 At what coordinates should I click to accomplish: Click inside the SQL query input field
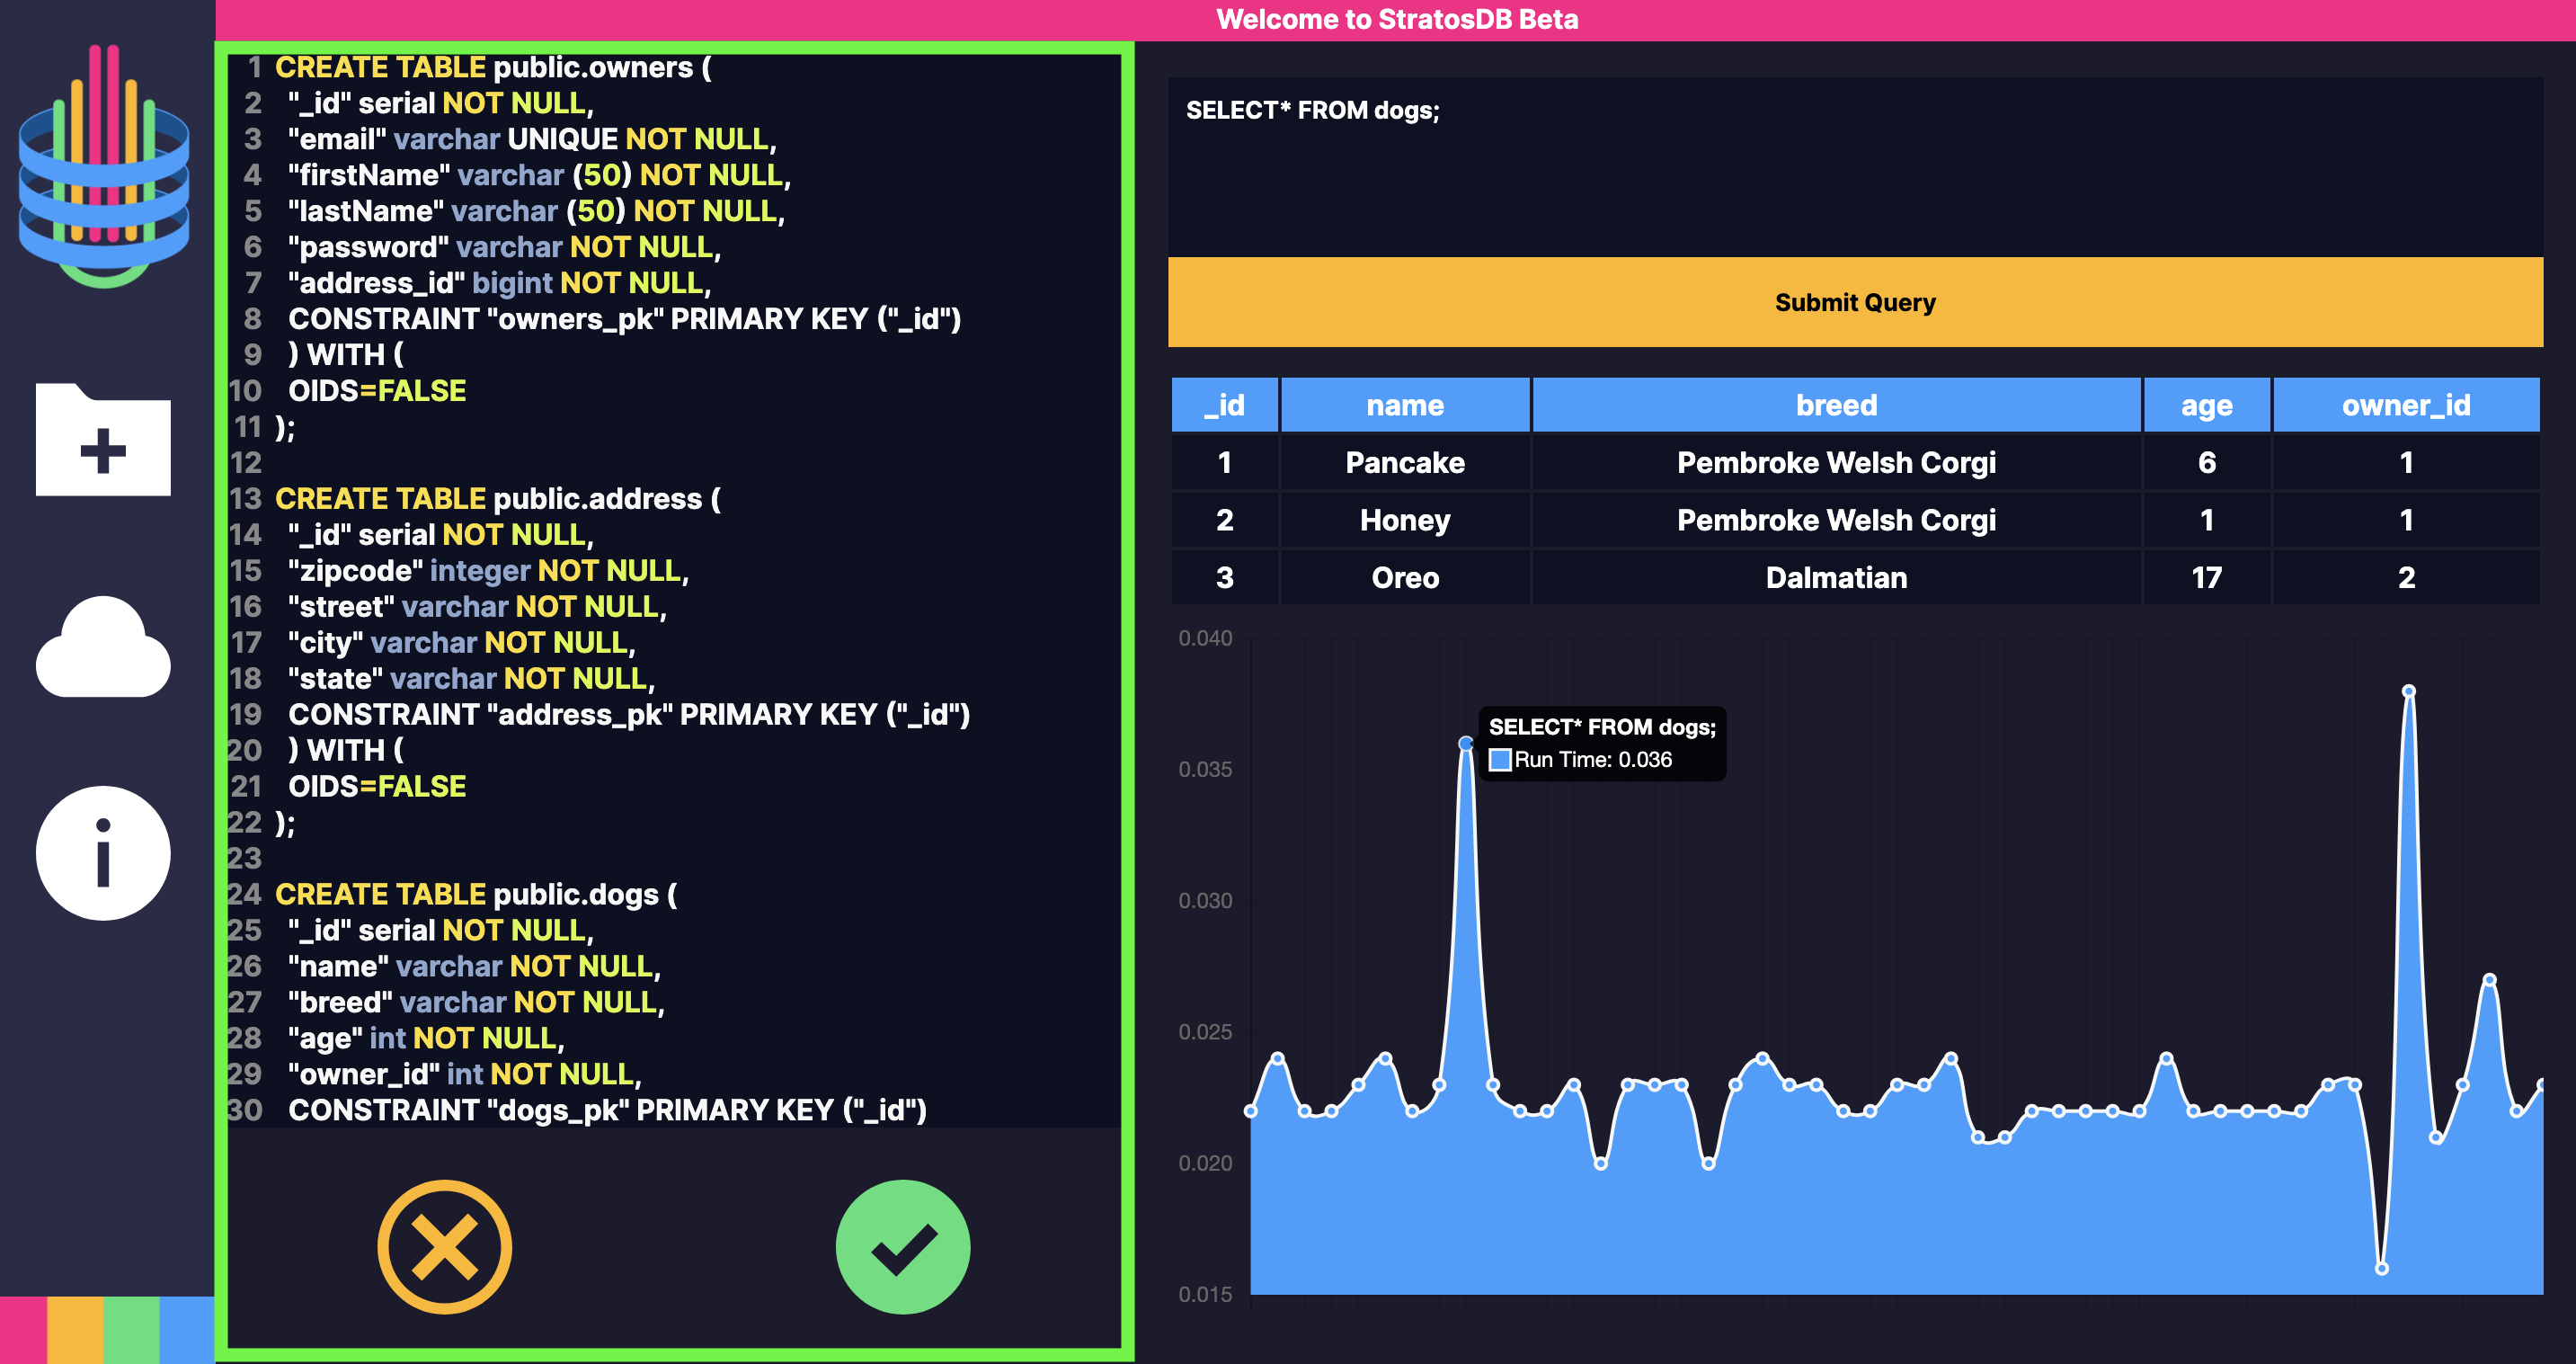click(1854, 165)
